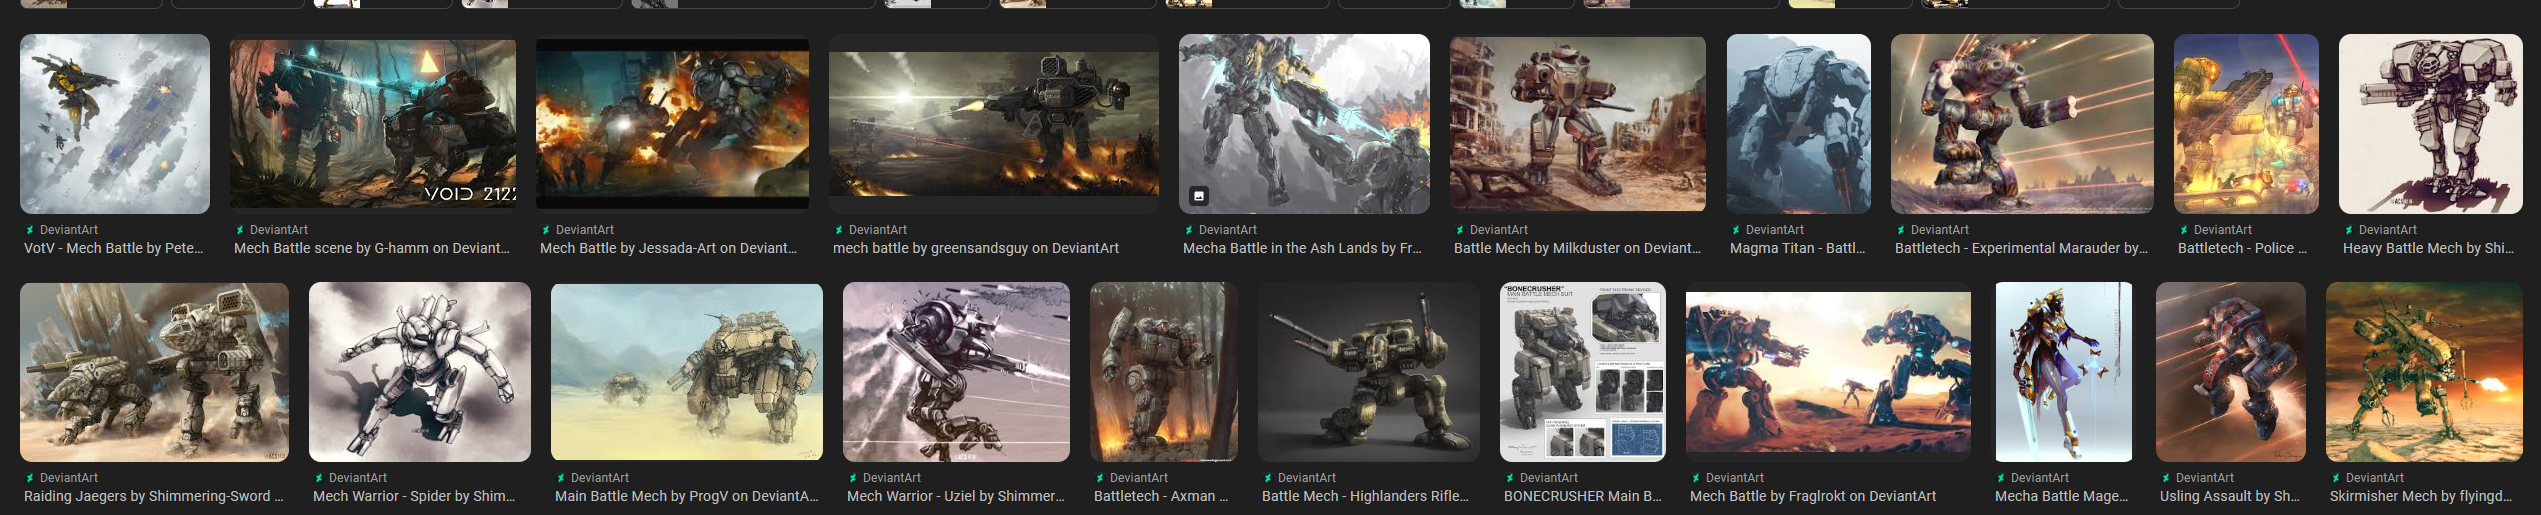Click DeviantArt favicon above Raiding Jaegers
The height and width of the screenshot is (515, 2541).
pyautogui.click(x=30, y=478)
